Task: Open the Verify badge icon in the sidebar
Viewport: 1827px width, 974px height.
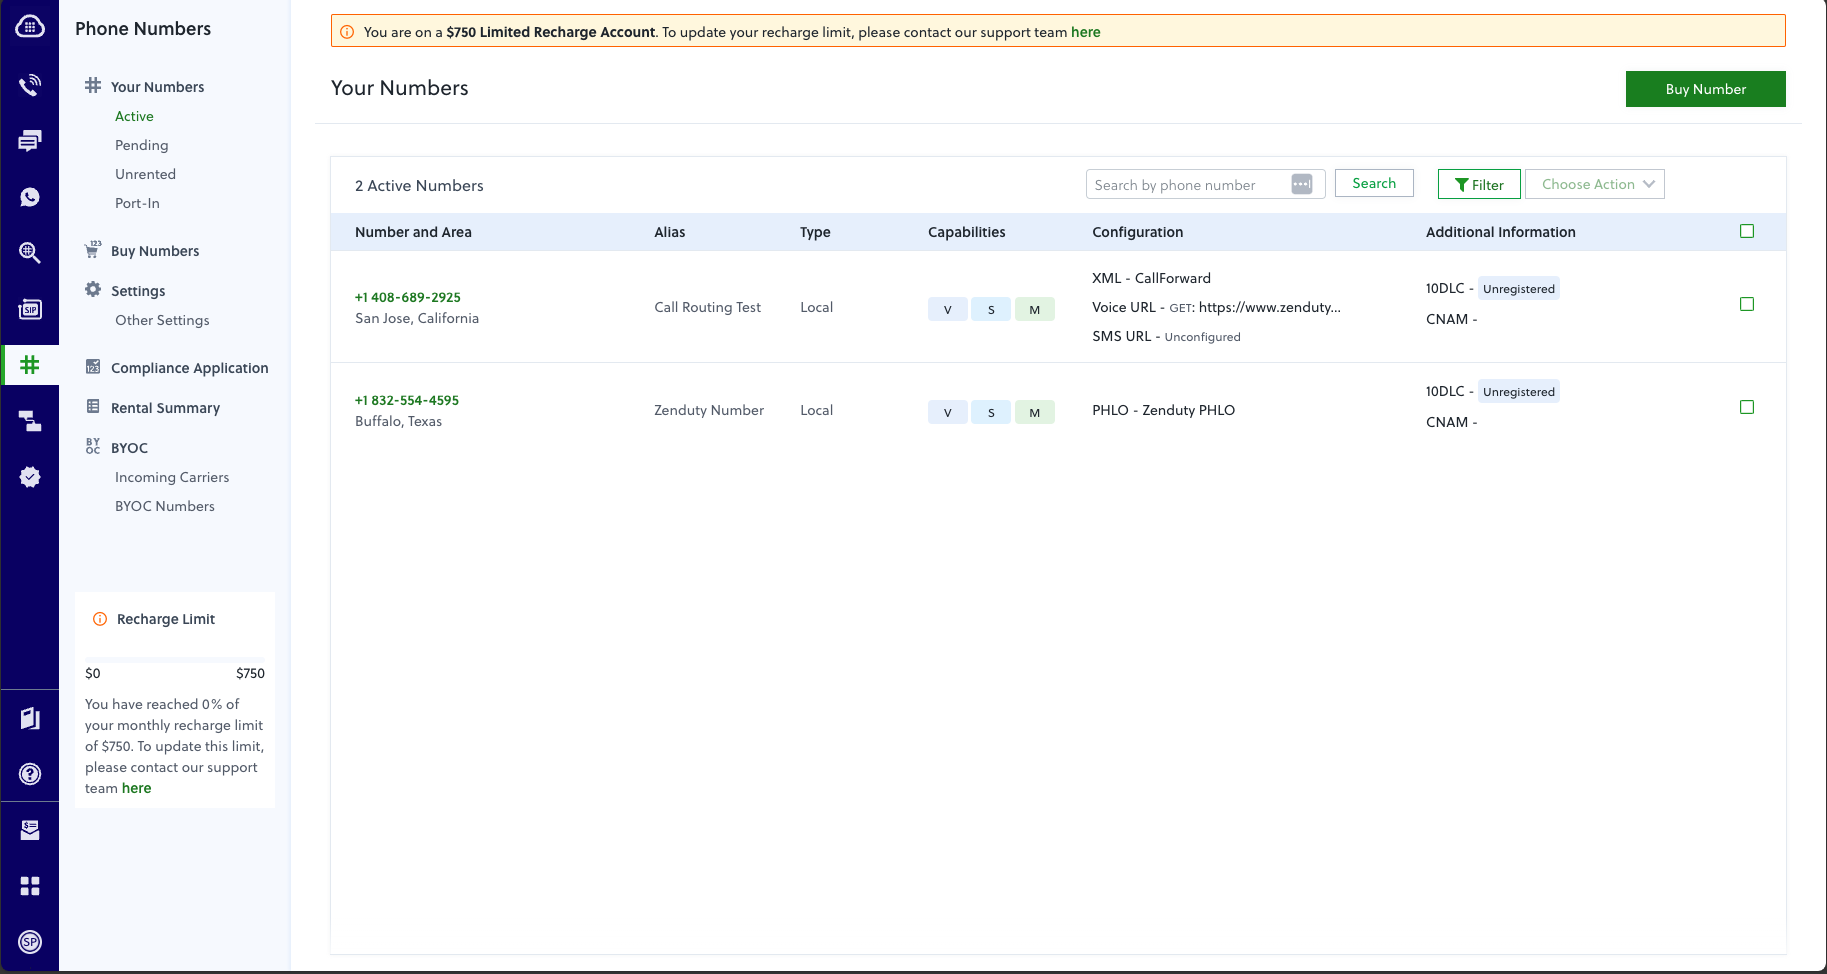Action: click(30, 477)
